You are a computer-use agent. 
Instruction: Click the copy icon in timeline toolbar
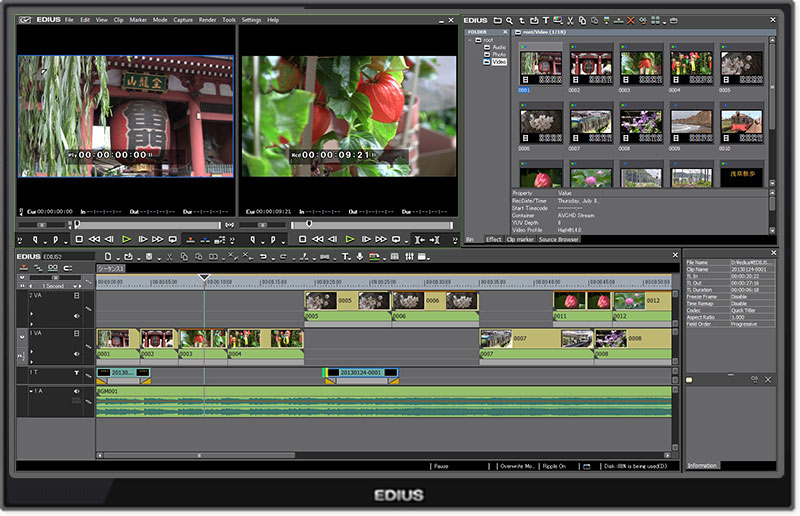[x=184, y=257]
